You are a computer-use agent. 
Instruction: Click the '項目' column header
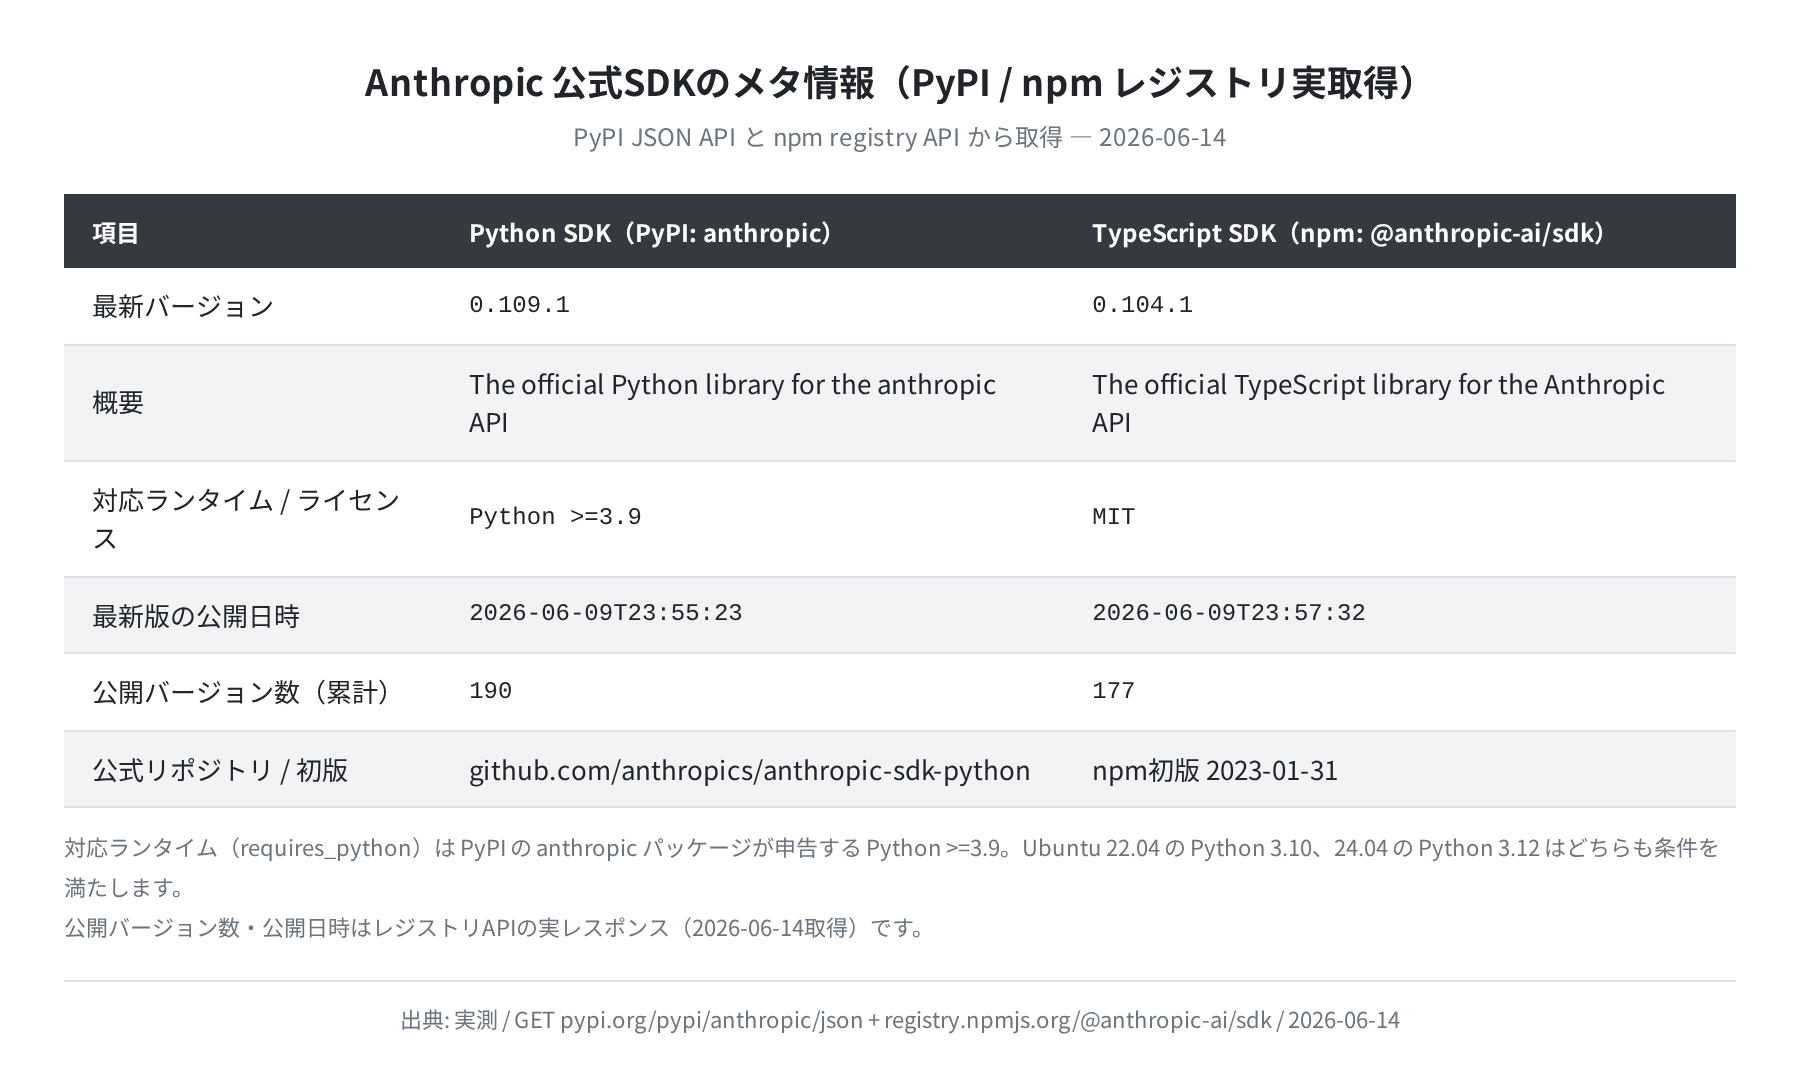coord(116,233)
